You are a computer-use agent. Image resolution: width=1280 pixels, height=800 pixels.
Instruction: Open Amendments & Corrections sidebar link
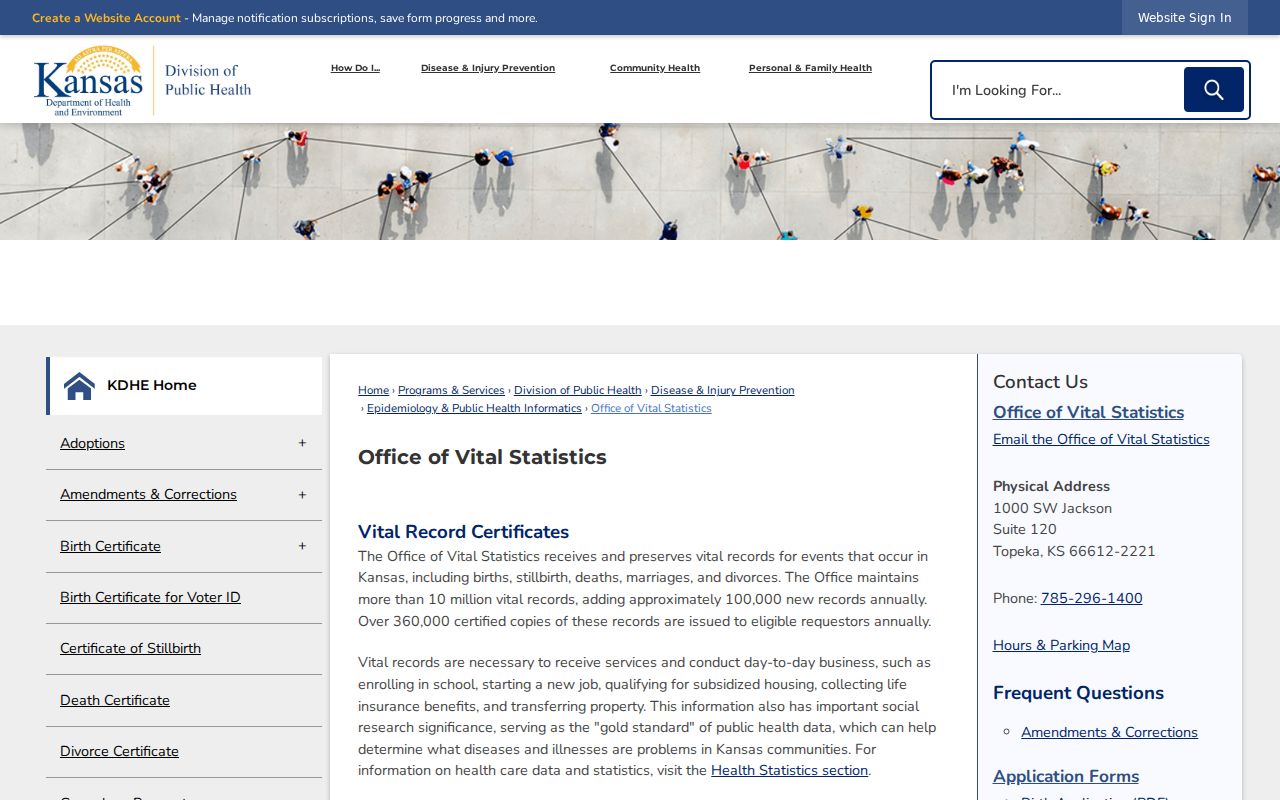(148, 494)
